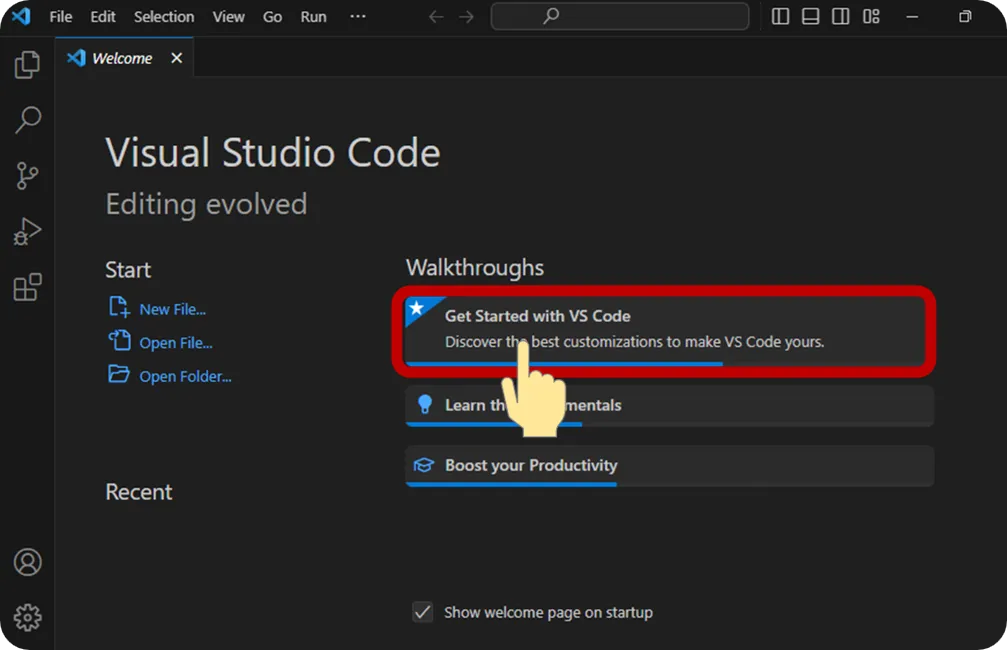The height and width of the screenshot is (650, 1007).
Task: Click the Accounts icon
Action: pos(27,562)
